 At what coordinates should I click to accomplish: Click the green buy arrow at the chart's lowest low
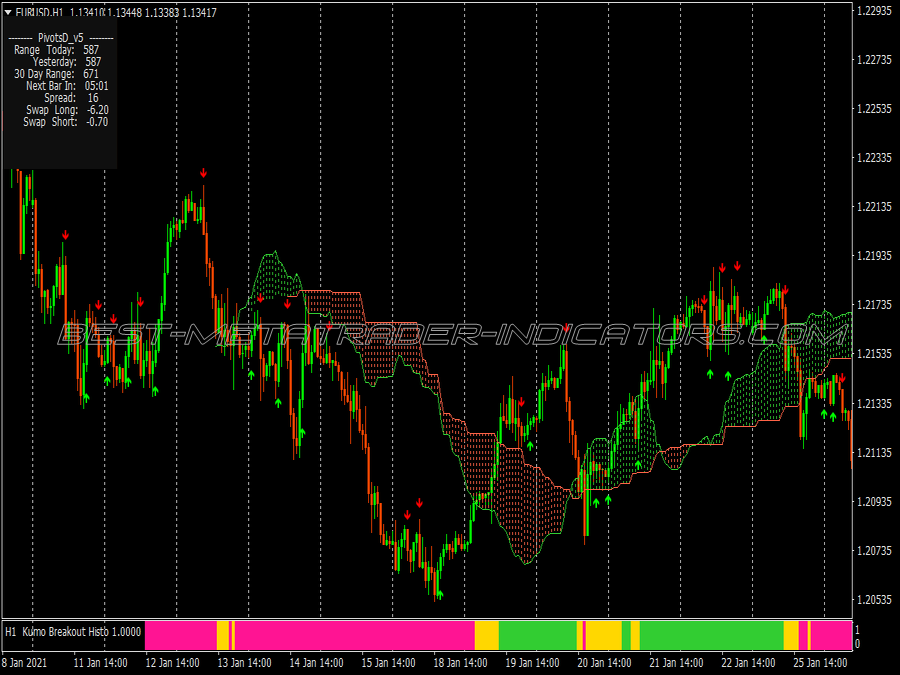coord(440,595)
